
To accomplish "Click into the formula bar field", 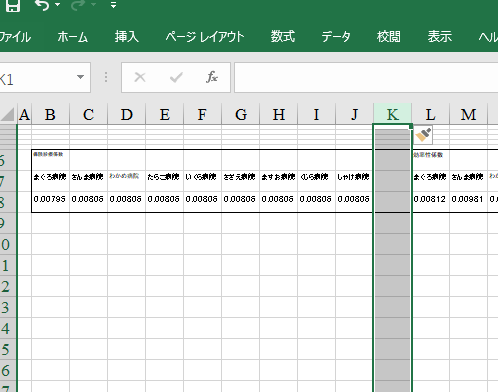I will 366,77.
